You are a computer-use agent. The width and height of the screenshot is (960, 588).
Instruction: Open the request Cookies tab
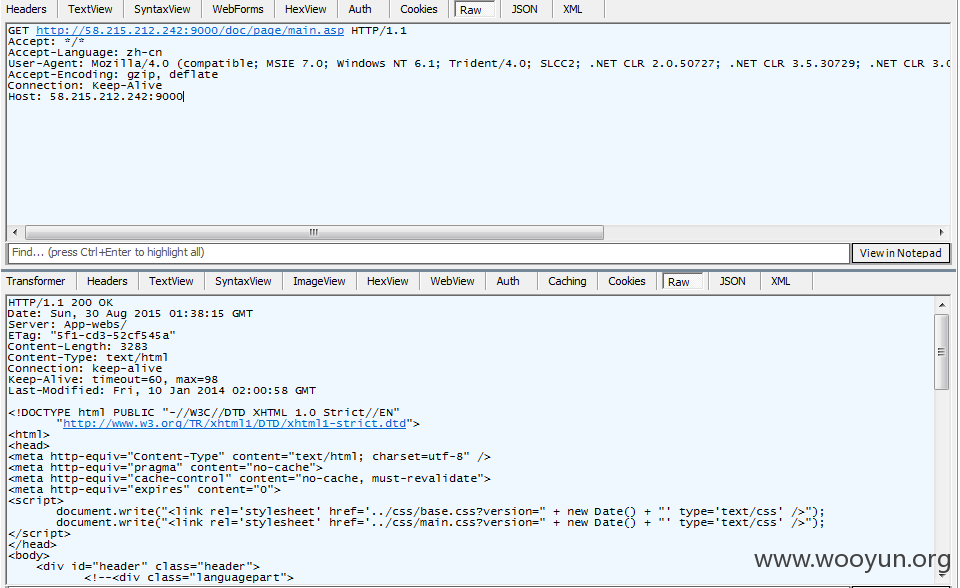point(419,9)
